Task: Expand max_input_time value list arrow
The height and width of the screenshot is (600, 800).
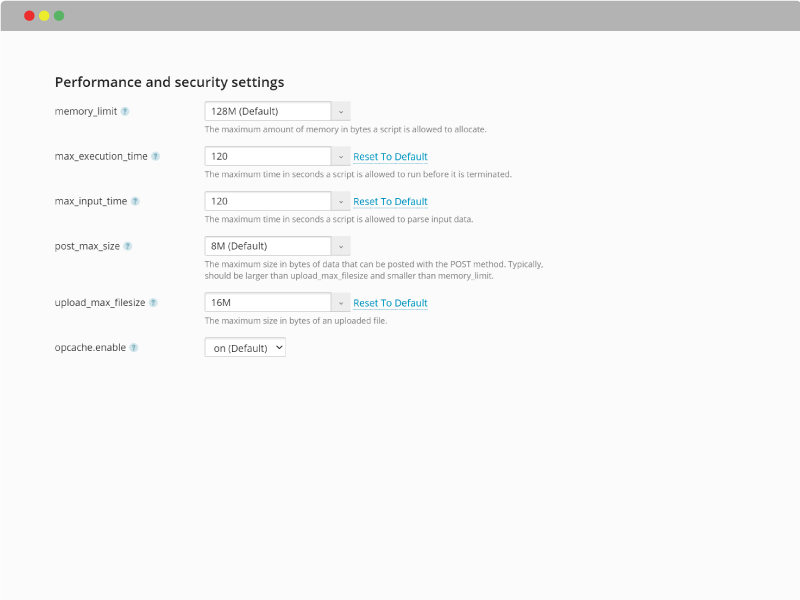Action: pyautogui.click(x=341, y=201)
